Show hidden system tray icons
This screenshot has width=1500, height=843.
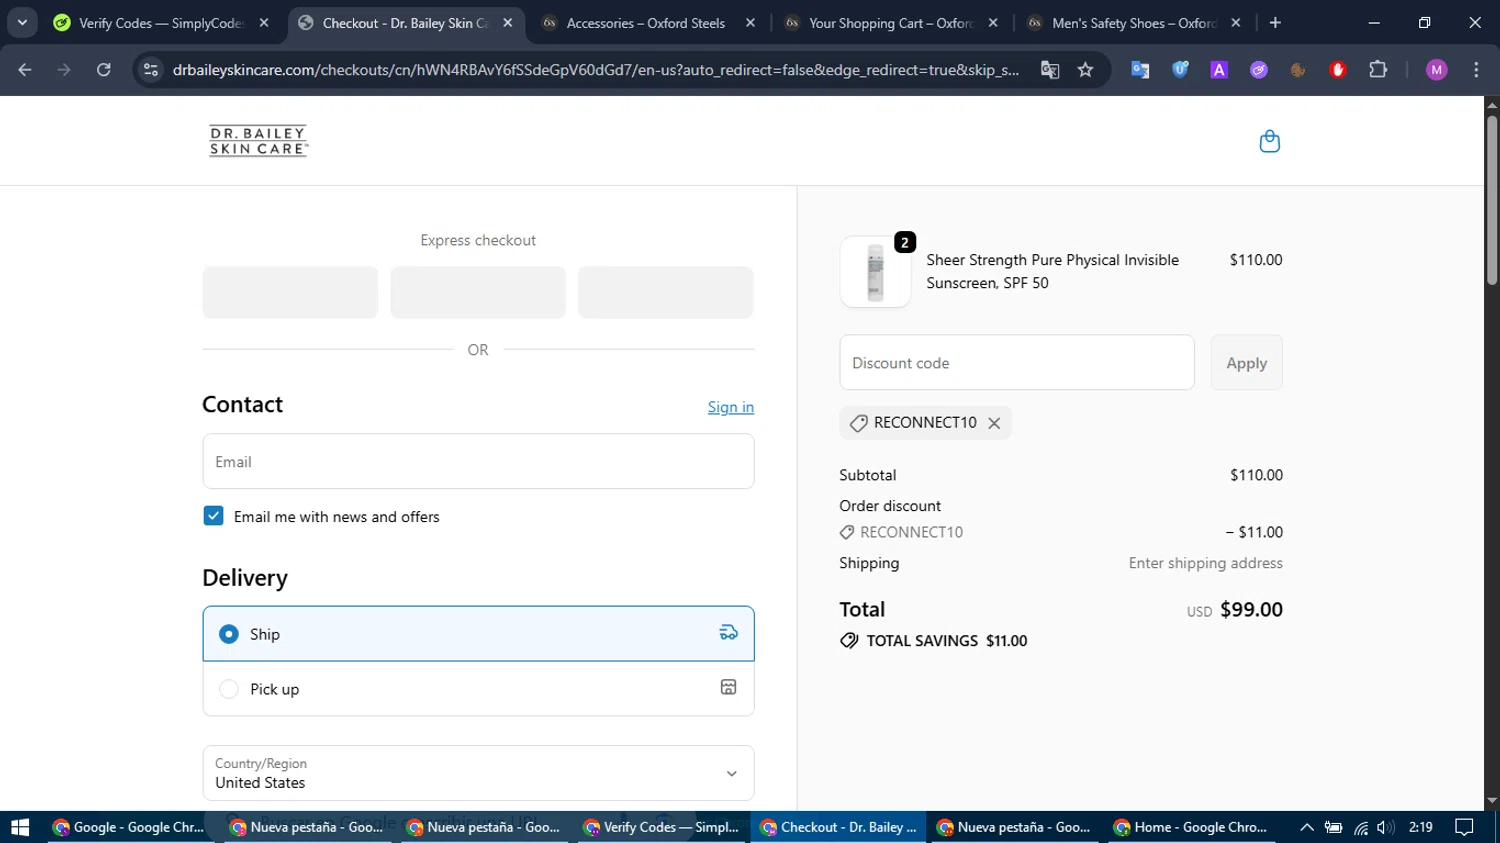[1306, 827]
